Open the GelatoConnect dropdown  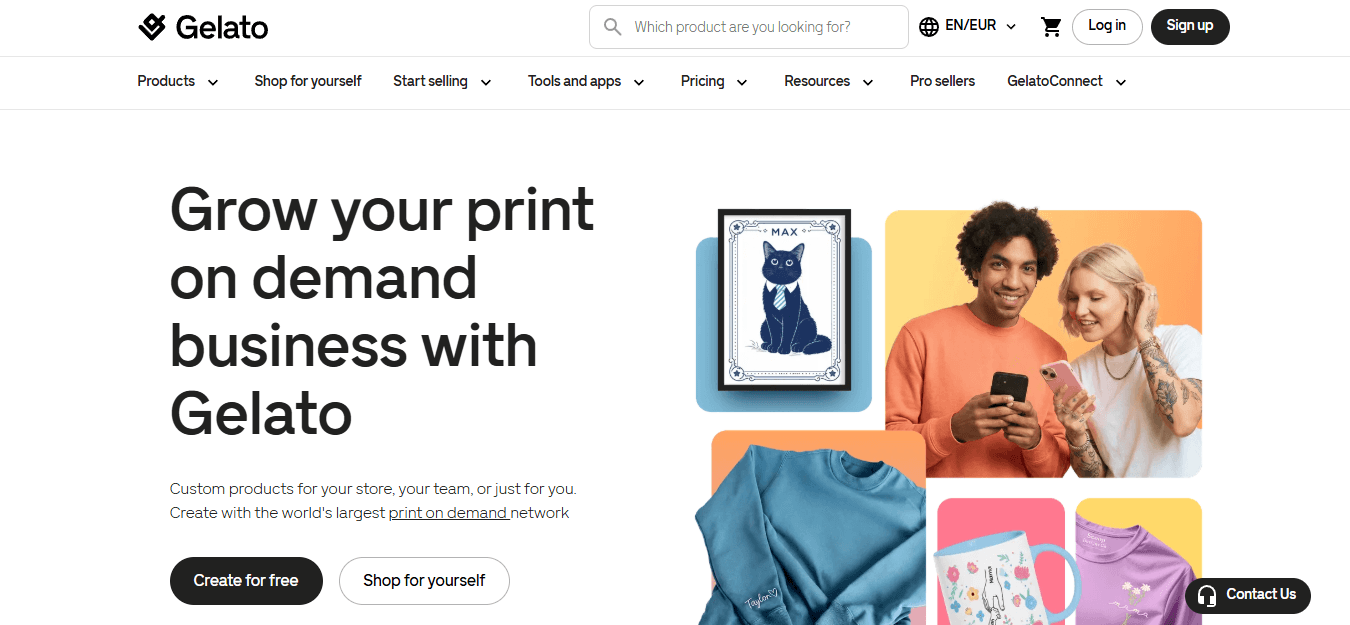tap(1067, 82)
